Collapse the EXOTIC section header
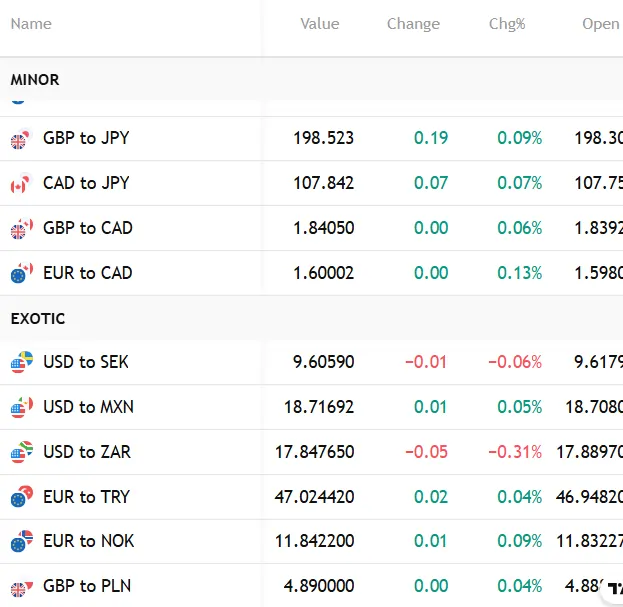623x607 pixels. tap(38, 319)
